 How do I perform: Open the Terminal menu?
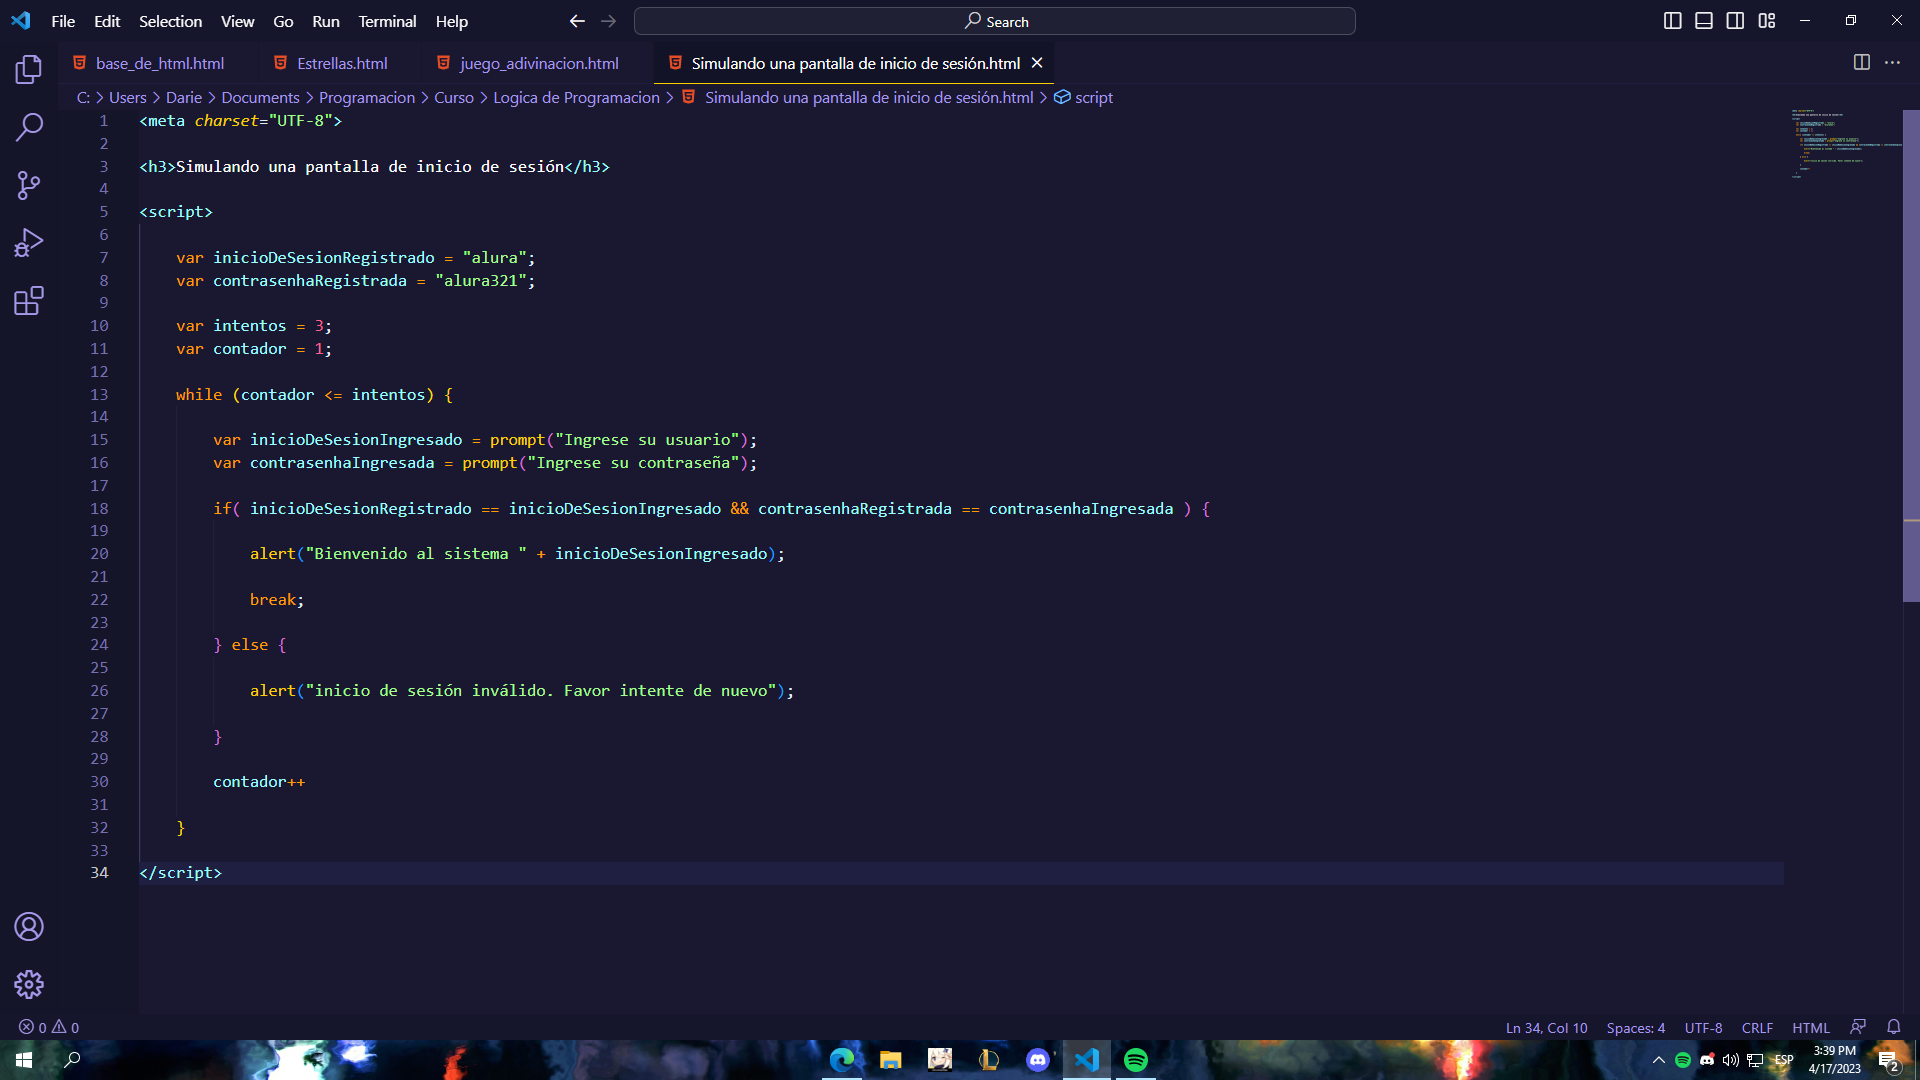click(x=387, y=21)
